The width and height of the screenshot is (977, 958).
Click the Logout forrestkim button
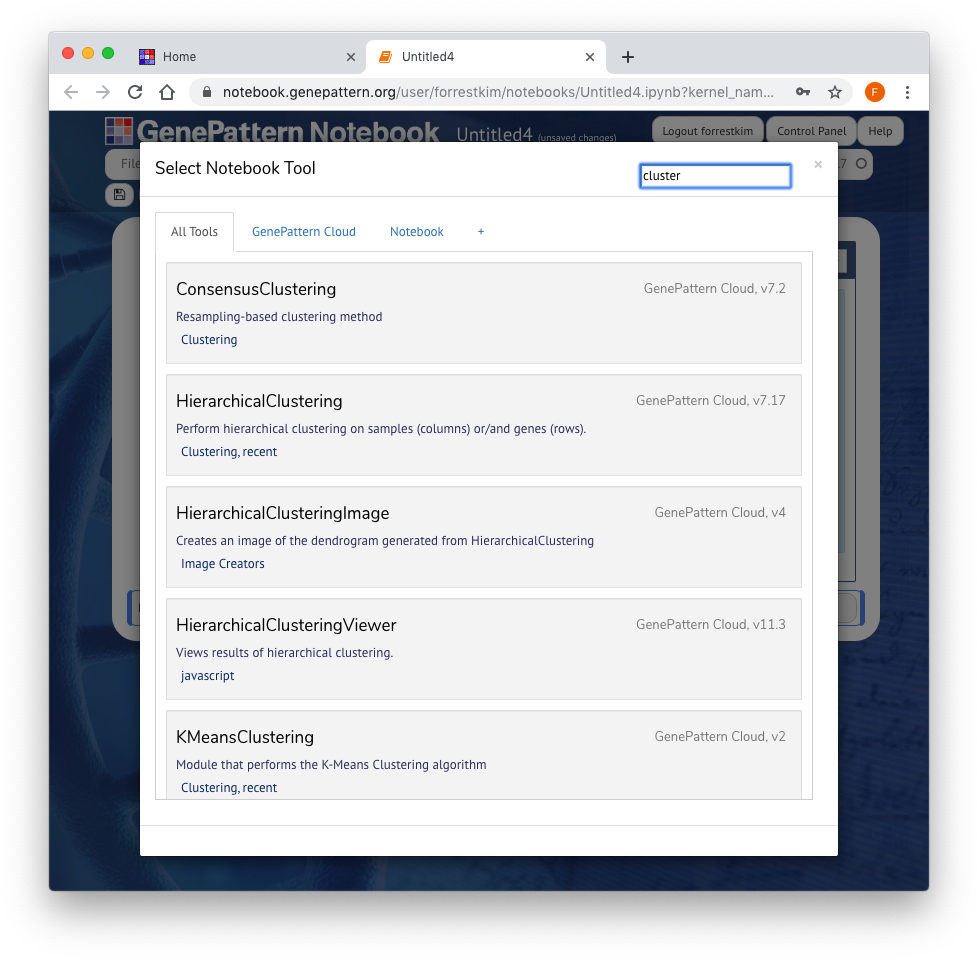pos(707,131)
